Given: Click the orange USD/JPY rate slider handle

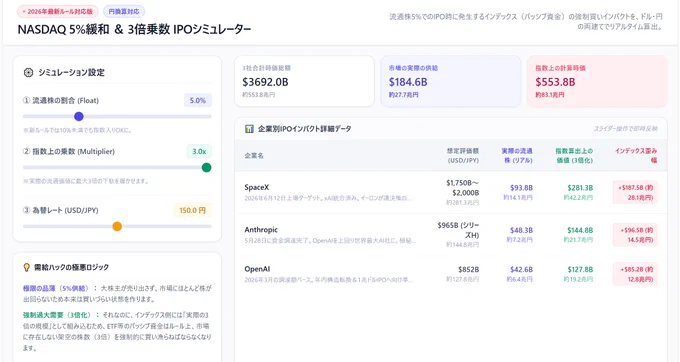Looking at the screenshot, I should pos(117,226).
